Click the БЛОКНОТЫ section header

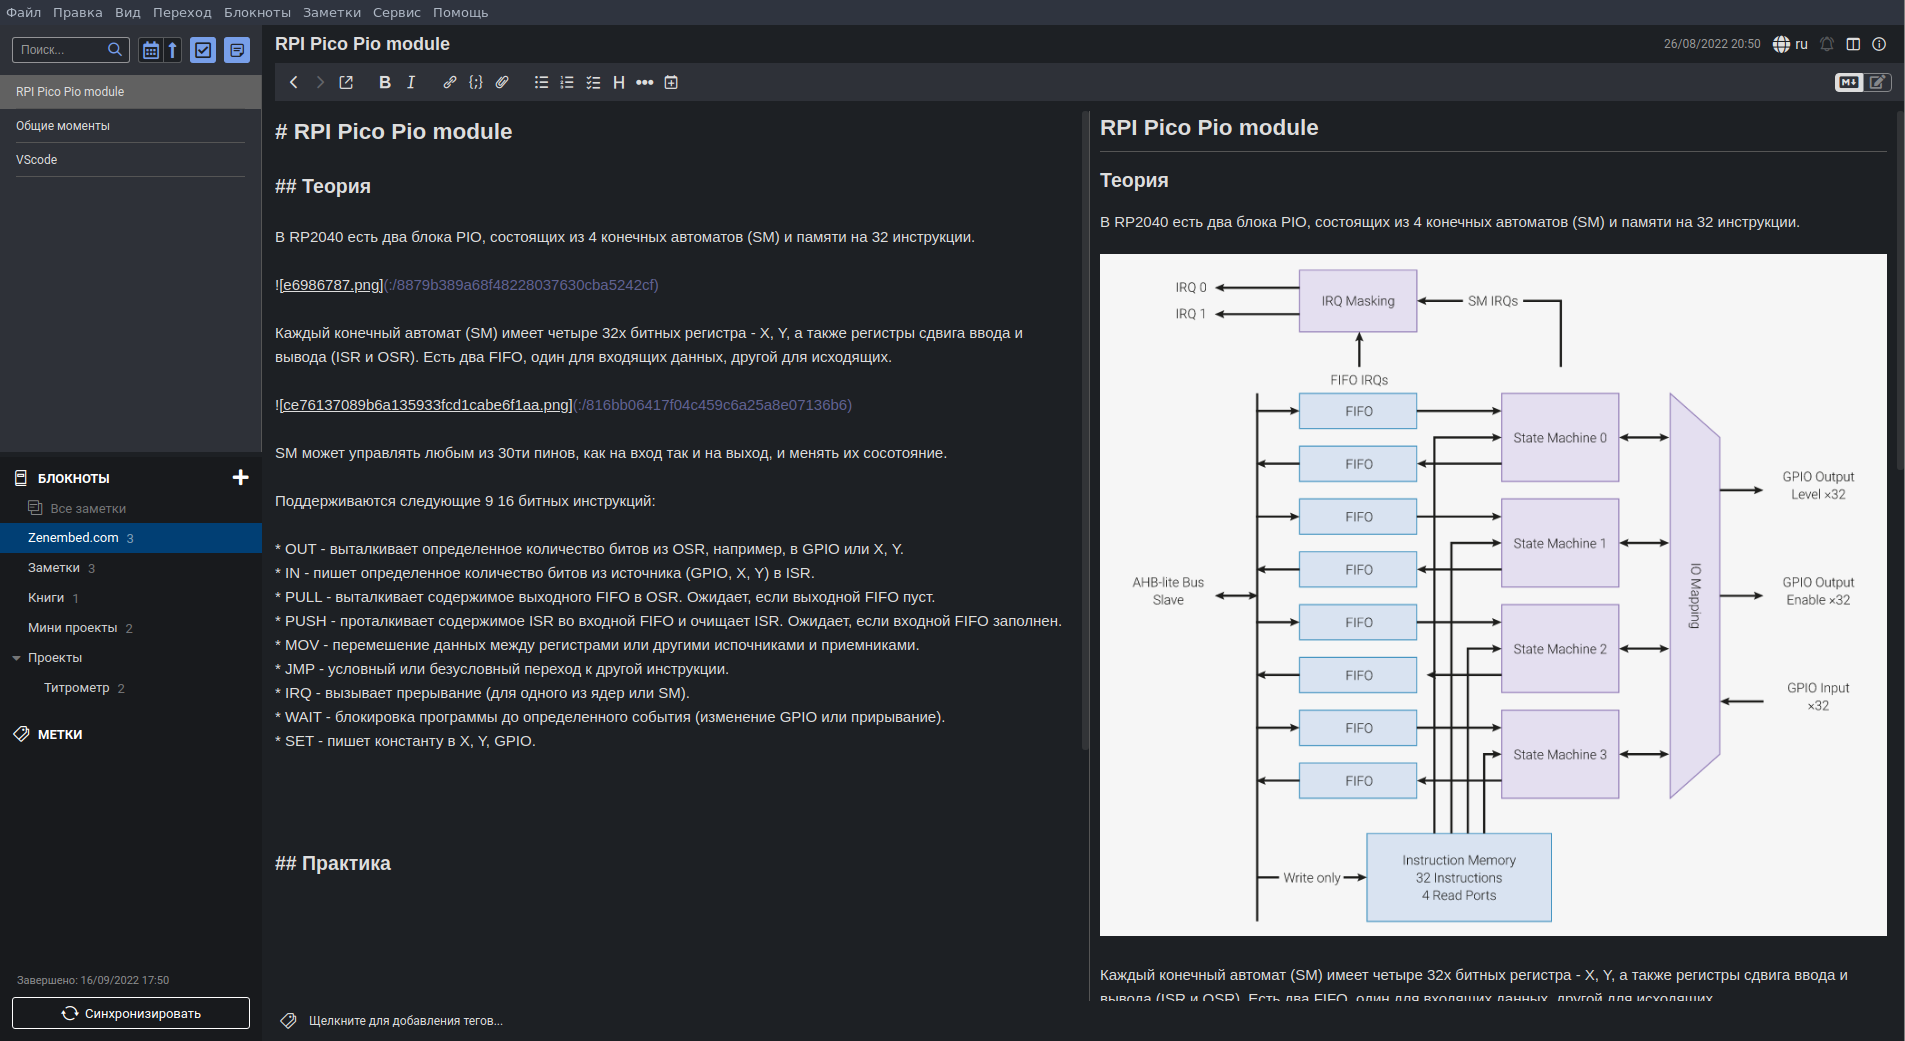tap(73, 478)
